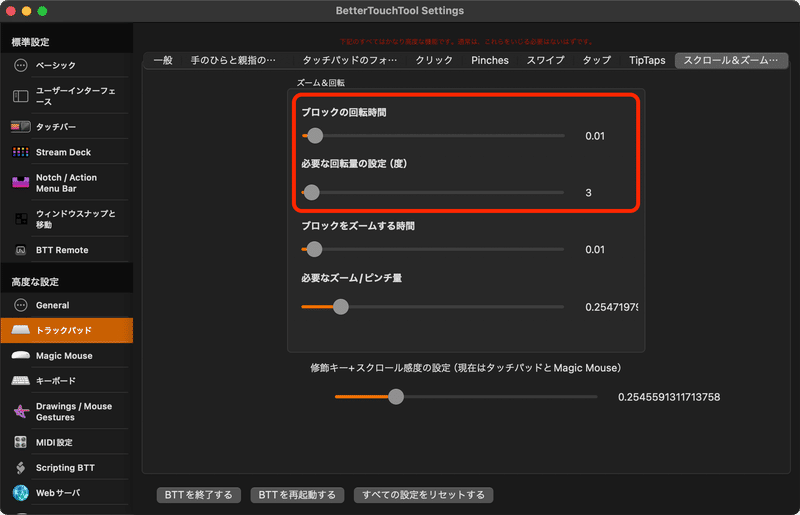Switch to the タッチパッドのフォ… tab
This screenshot has height=515, width=800.
[349, 60]
